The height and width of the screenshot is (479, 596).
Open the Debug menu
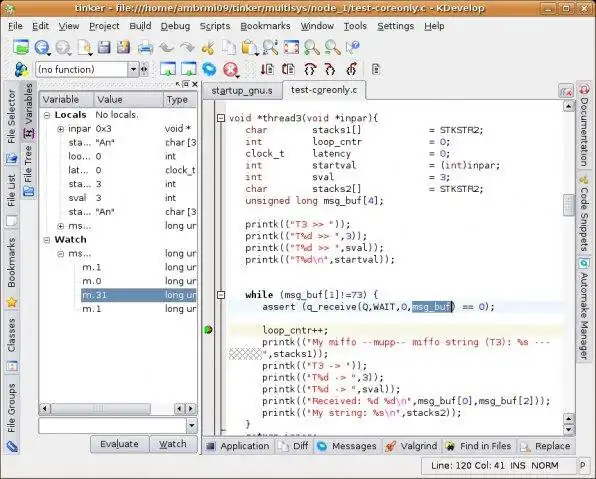175,26
